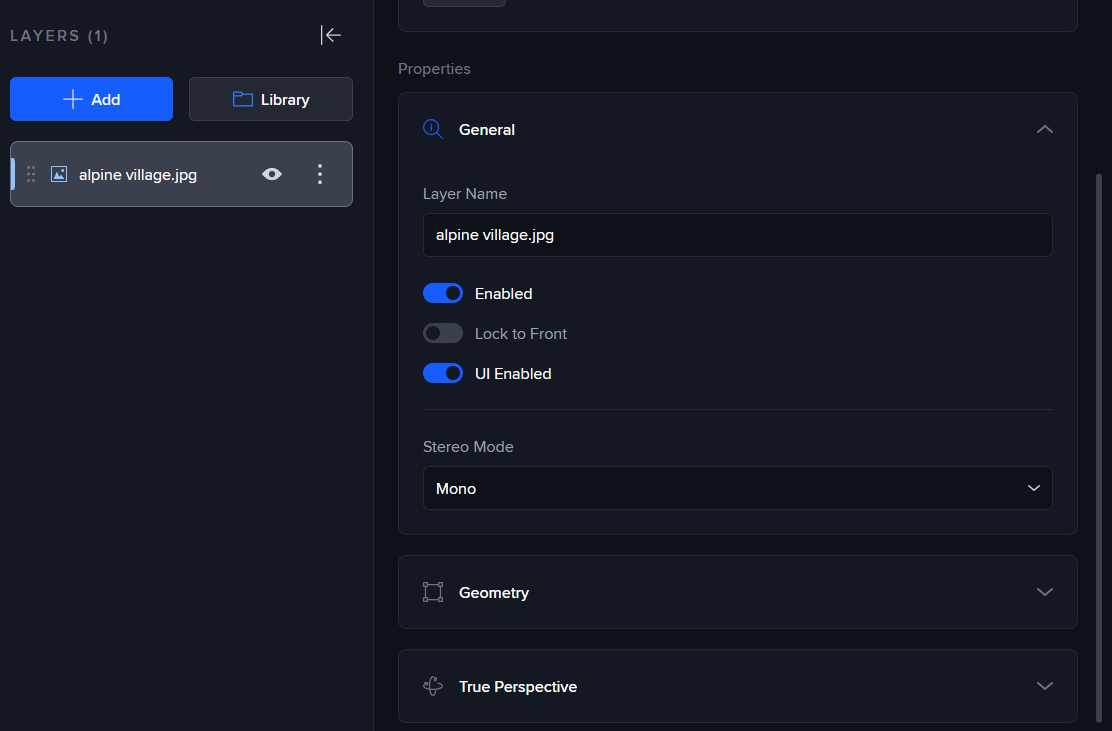The height and width of the screenshot is (731, 1112).
Task: Open the layer Library
Action: point(271,99)
